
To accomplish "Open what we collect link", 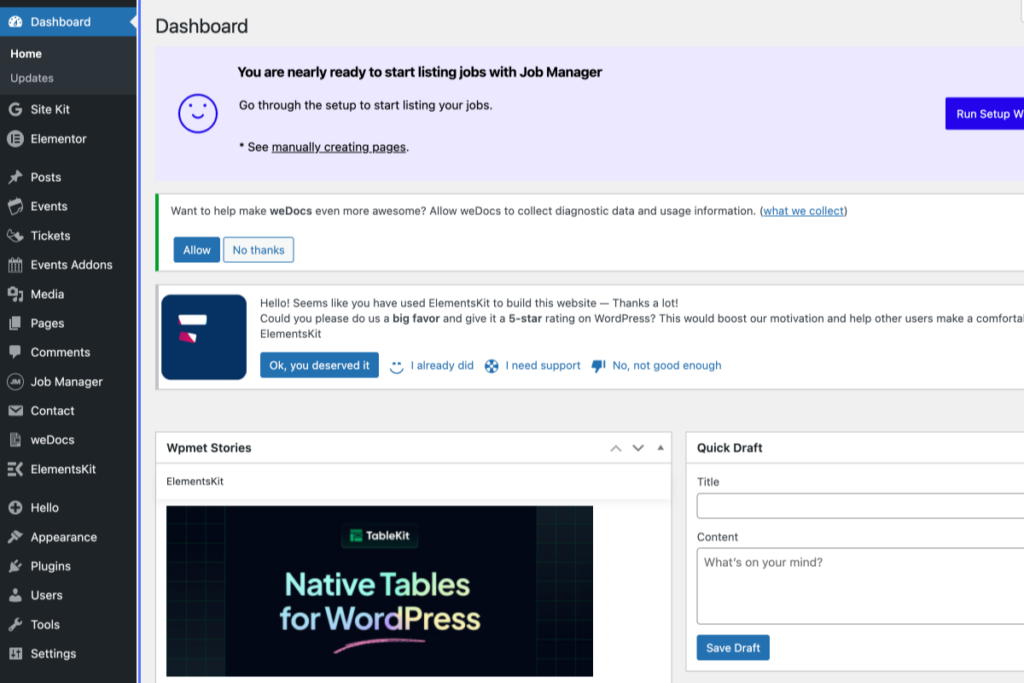I will pos(803,211).
